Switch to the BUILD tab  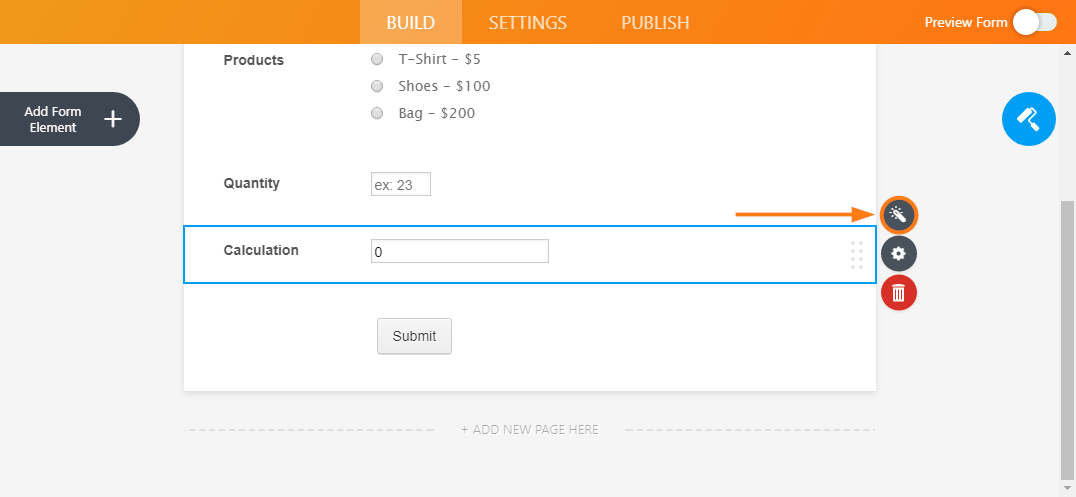411,22
